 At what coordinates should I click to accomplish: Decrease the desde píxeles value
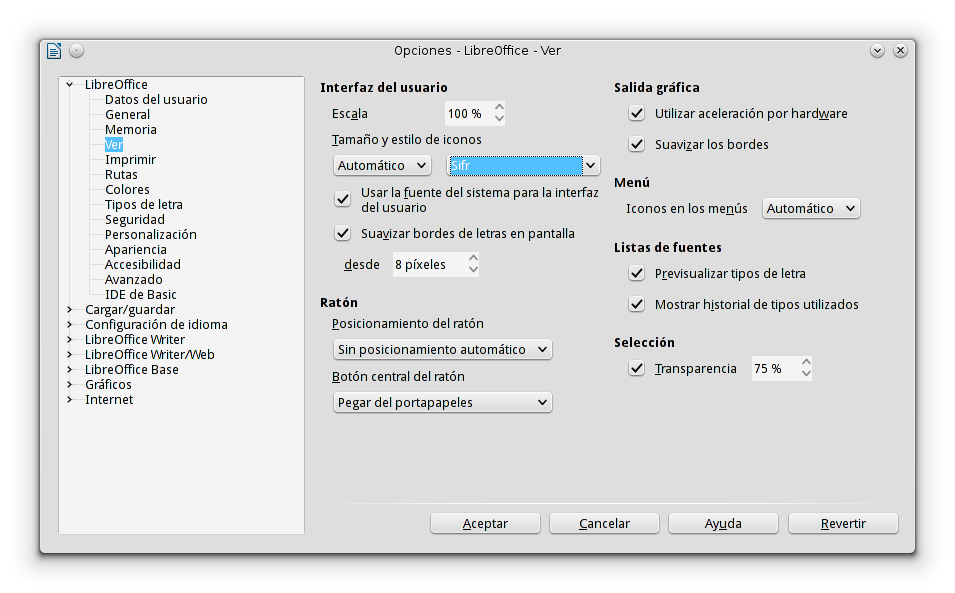pyautogui.click(x=473, y=270)
